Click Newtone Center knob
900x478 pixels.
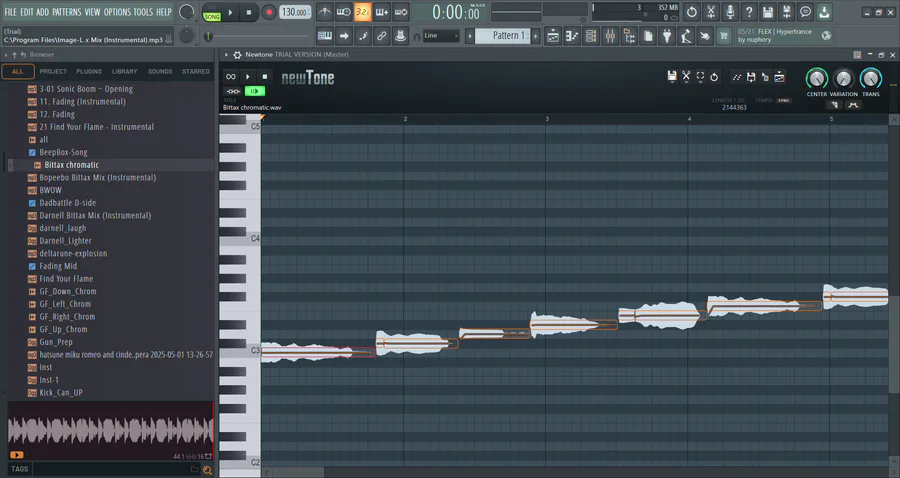point(816,79)
